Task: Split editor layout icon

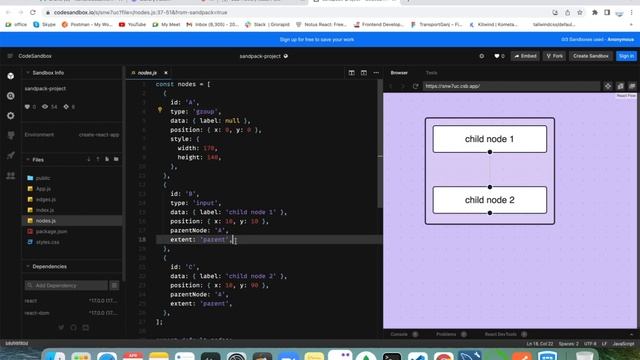Action: [x=351, y=73]
